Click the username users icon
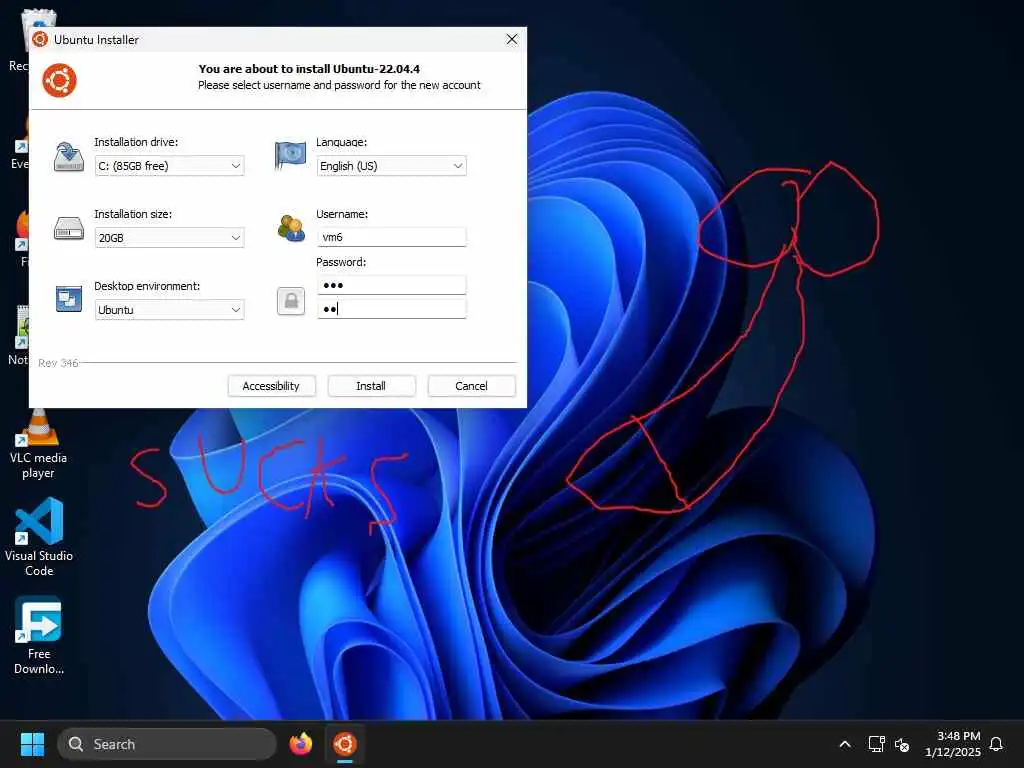Screen dimensions: 1024x768 click(291, 229)
